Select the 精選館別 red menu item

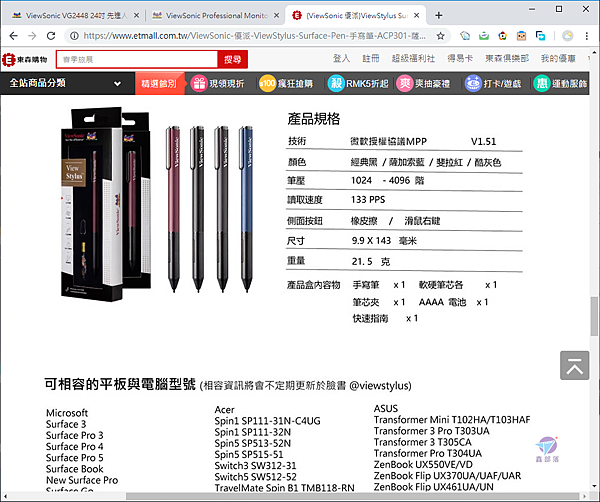pyautogui.click(x=159, y=83)
